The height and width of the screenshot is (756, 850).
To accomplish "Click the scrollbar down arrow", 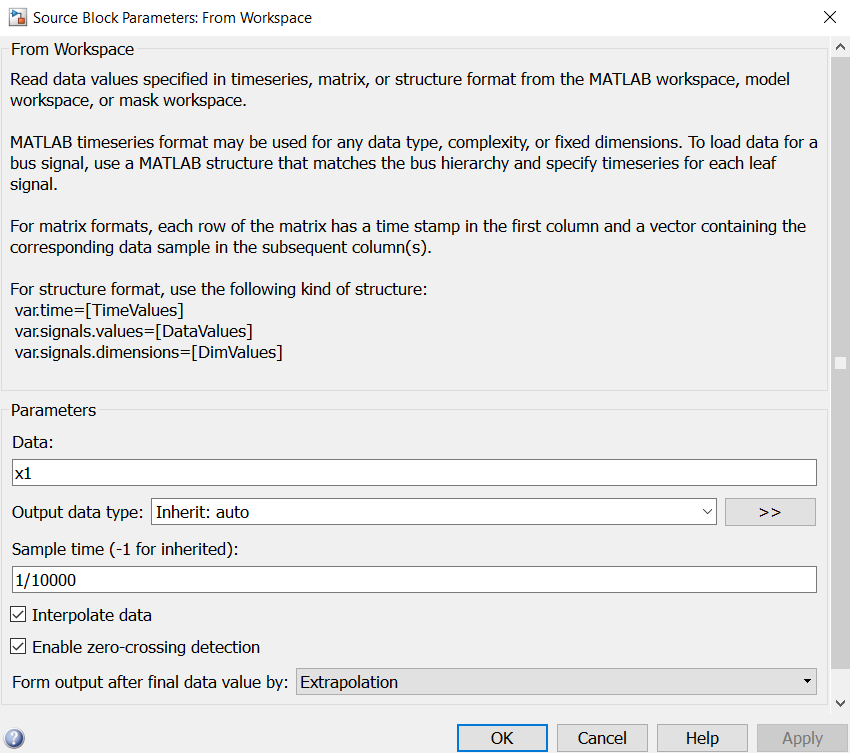I will 840,702.
